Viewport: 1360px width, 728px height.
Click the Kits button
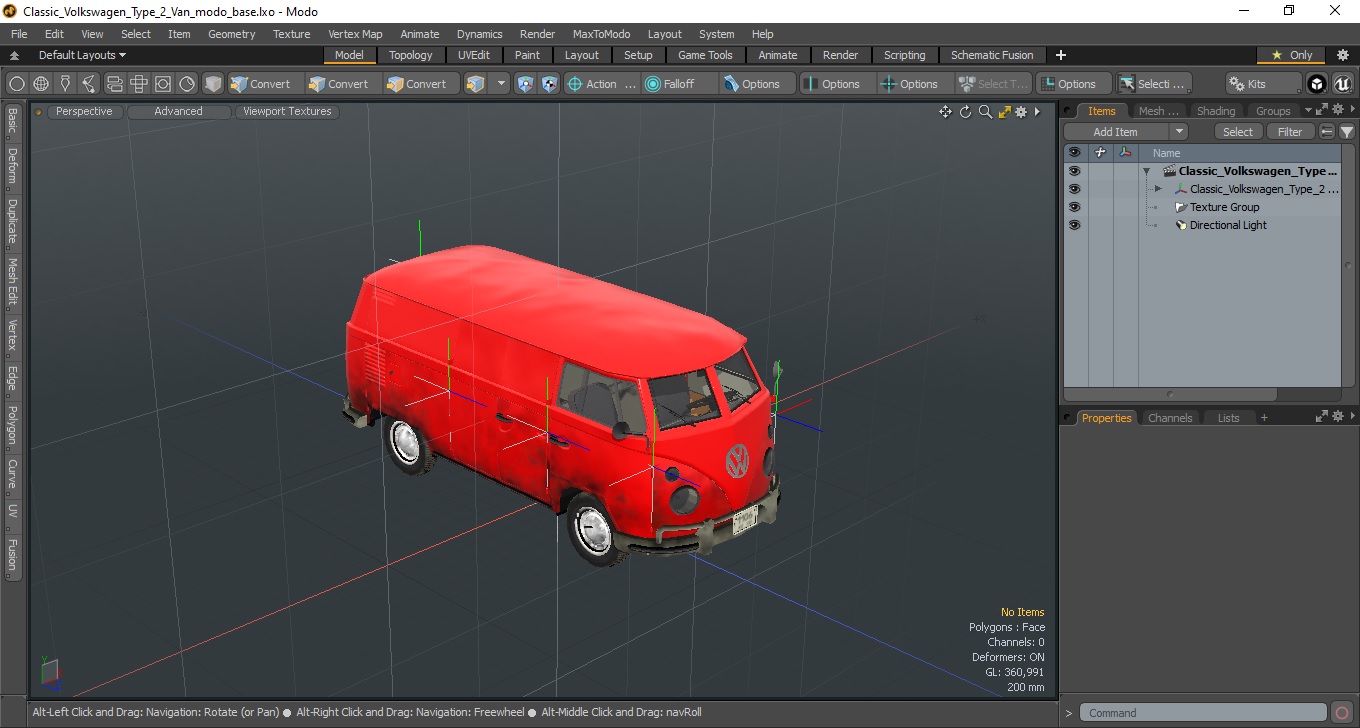[1264, 84]
